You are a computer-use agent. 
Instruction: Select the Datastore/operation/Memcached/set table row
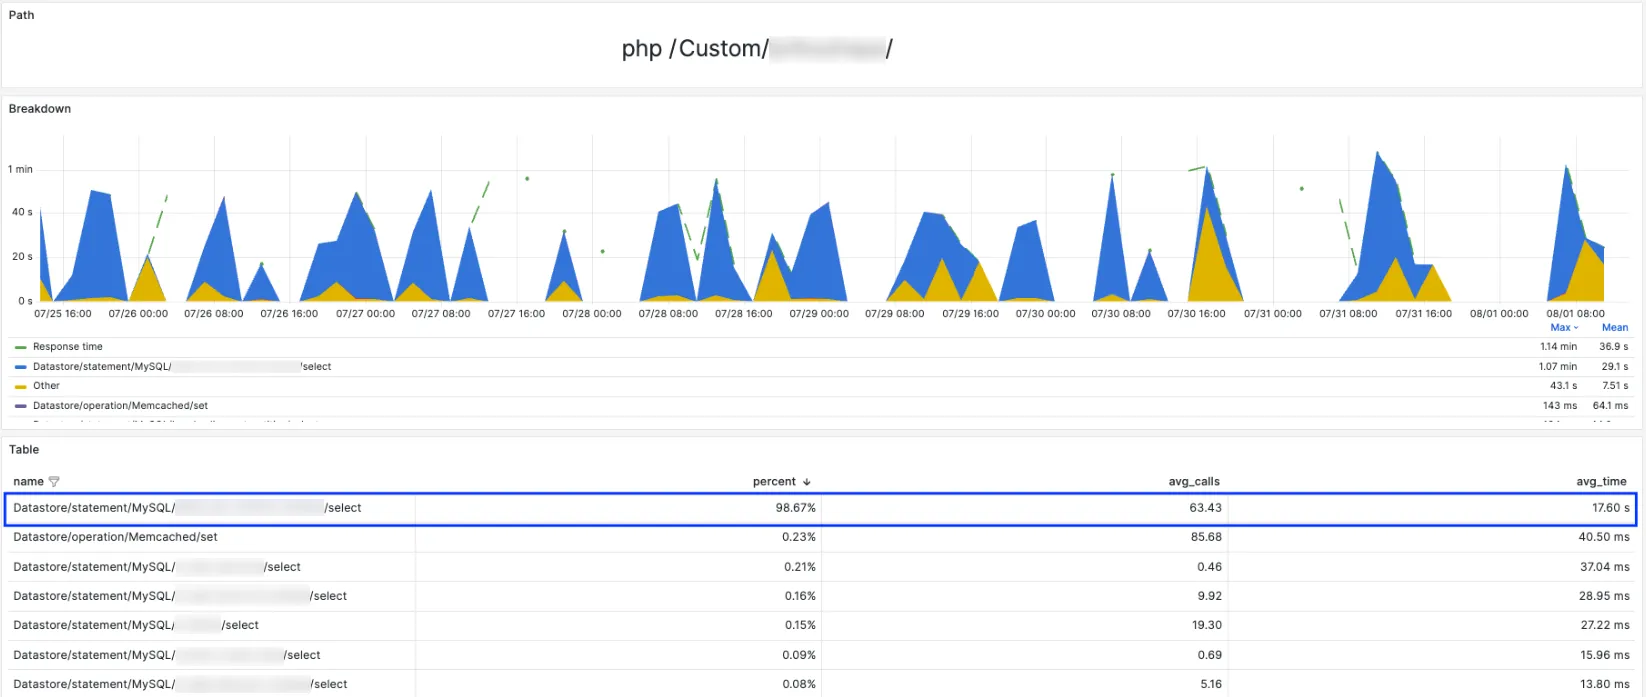pos(820,537)
